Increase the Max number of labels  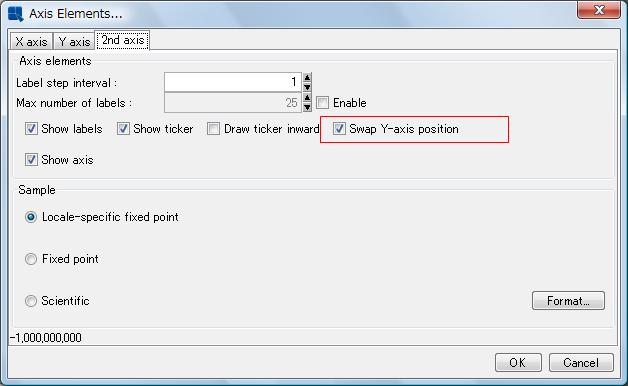307,98
